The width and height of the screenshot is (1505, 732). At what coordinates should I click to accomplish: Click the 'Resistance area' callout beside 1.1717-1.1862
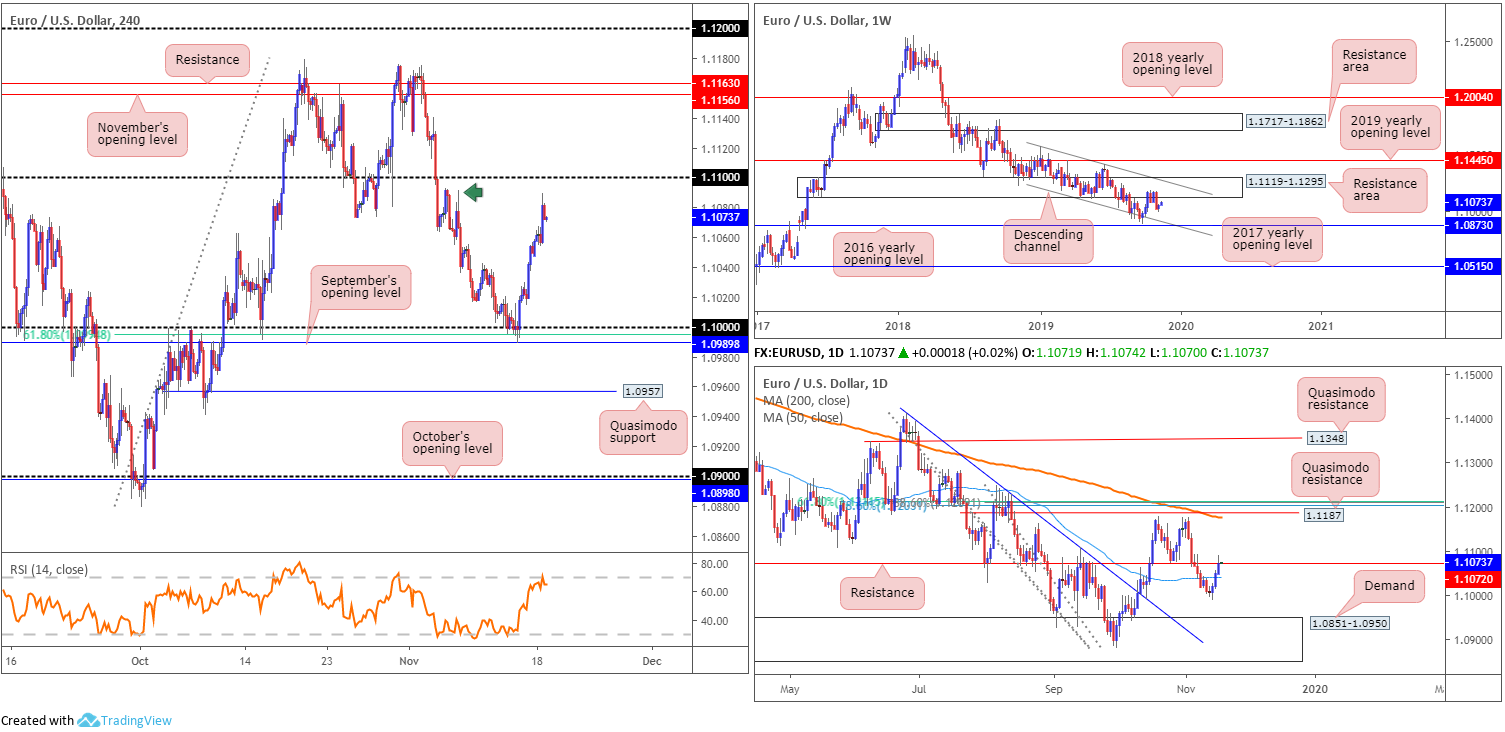point(1374,62)
